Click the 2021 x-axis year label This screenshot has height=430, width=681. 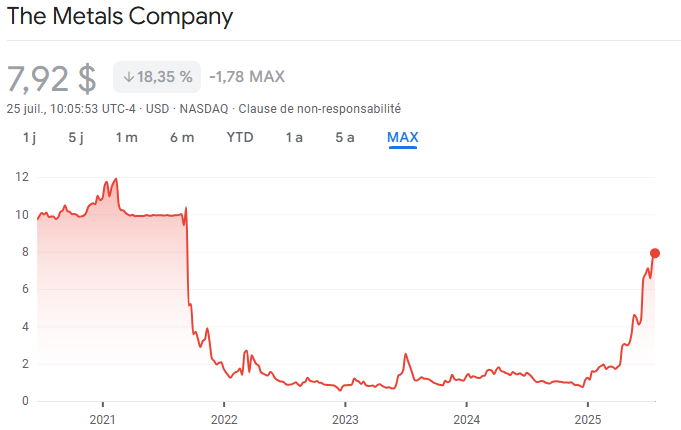pyautogui.click(x=103, y=419)
